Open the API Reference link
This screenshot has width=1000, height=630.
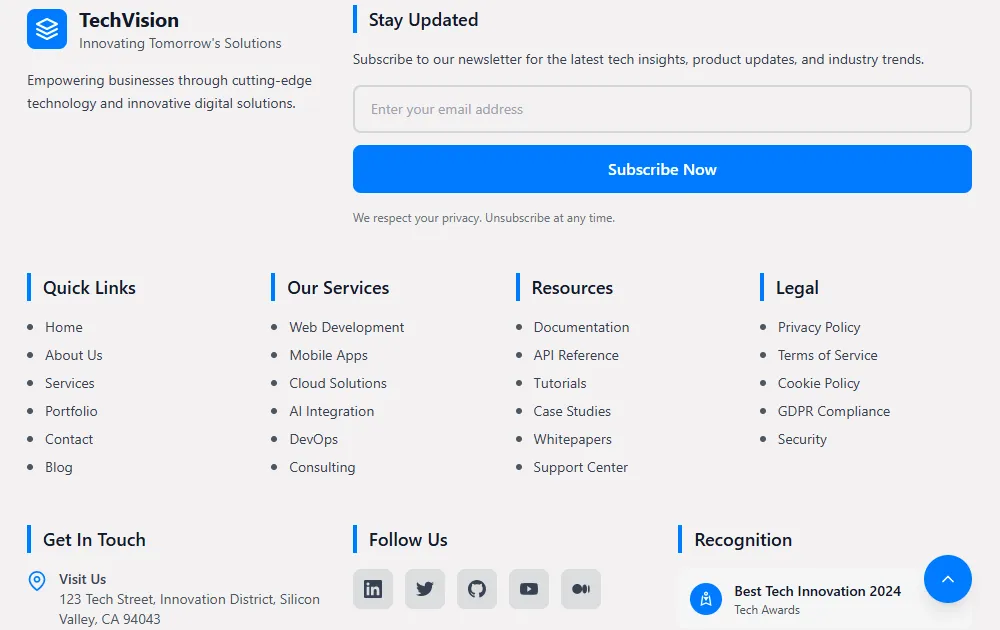(x=576, y=355)
